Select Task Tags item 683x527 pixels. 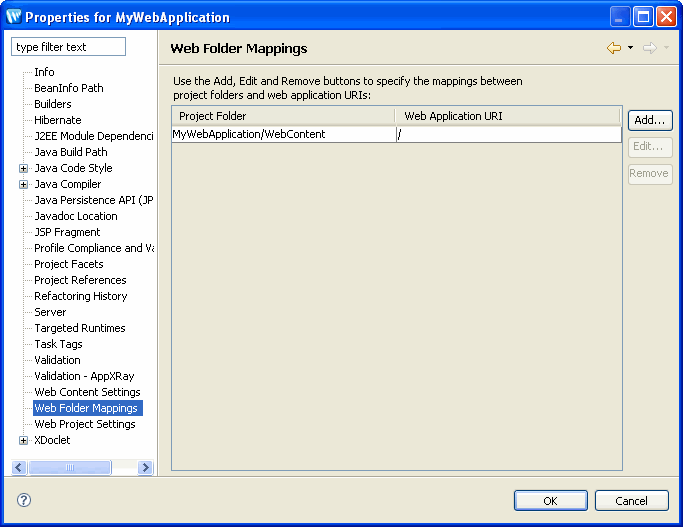(x=58, y=345)
